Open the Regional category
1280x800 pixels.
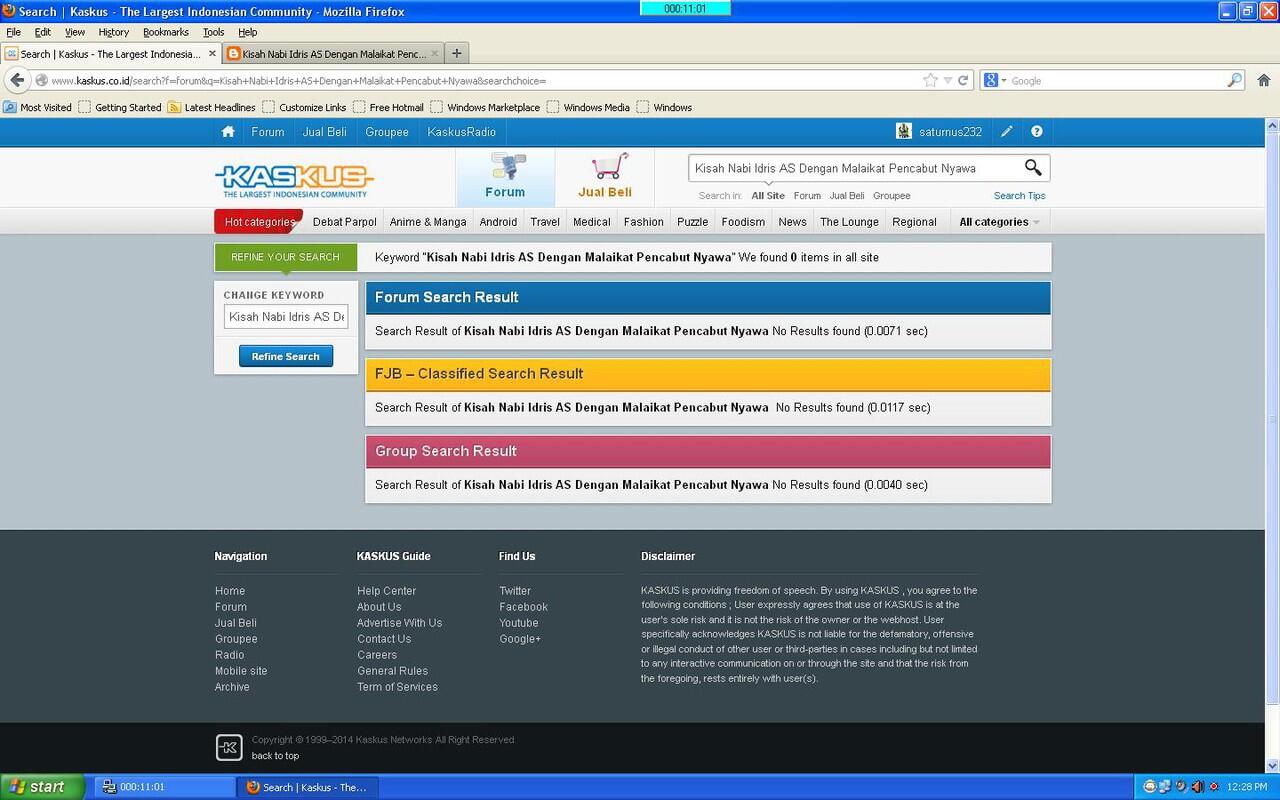(914, 222)
